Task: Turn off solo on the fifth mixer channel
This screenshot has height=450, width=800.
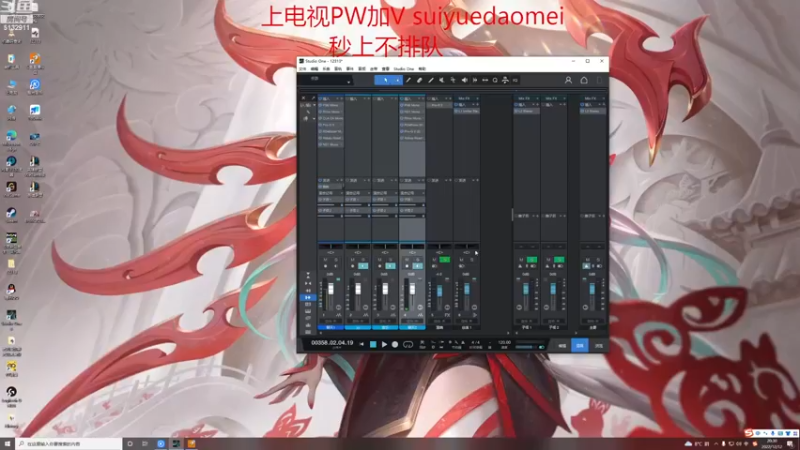Action: [x=444, y=260]
